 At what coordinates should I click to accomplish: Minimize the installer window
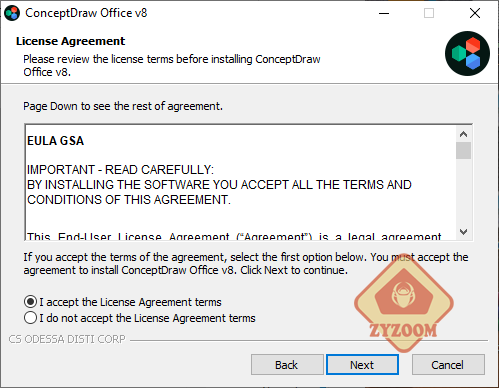(384, 13)
